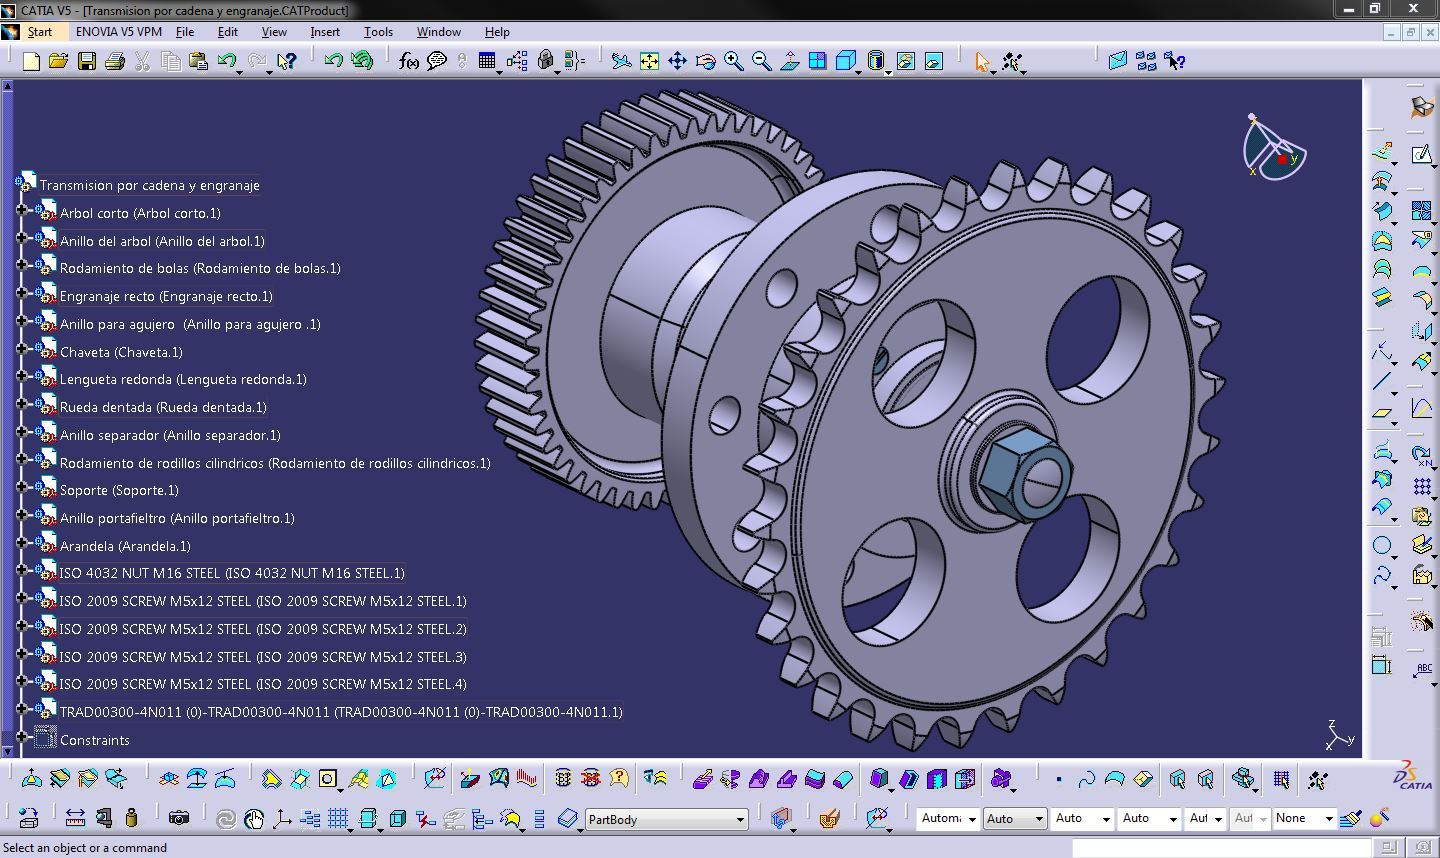Click the hand Manipulation icon in bottom toolbar
This screenshot has width=1440, height=858.
(x=254, y=819)
